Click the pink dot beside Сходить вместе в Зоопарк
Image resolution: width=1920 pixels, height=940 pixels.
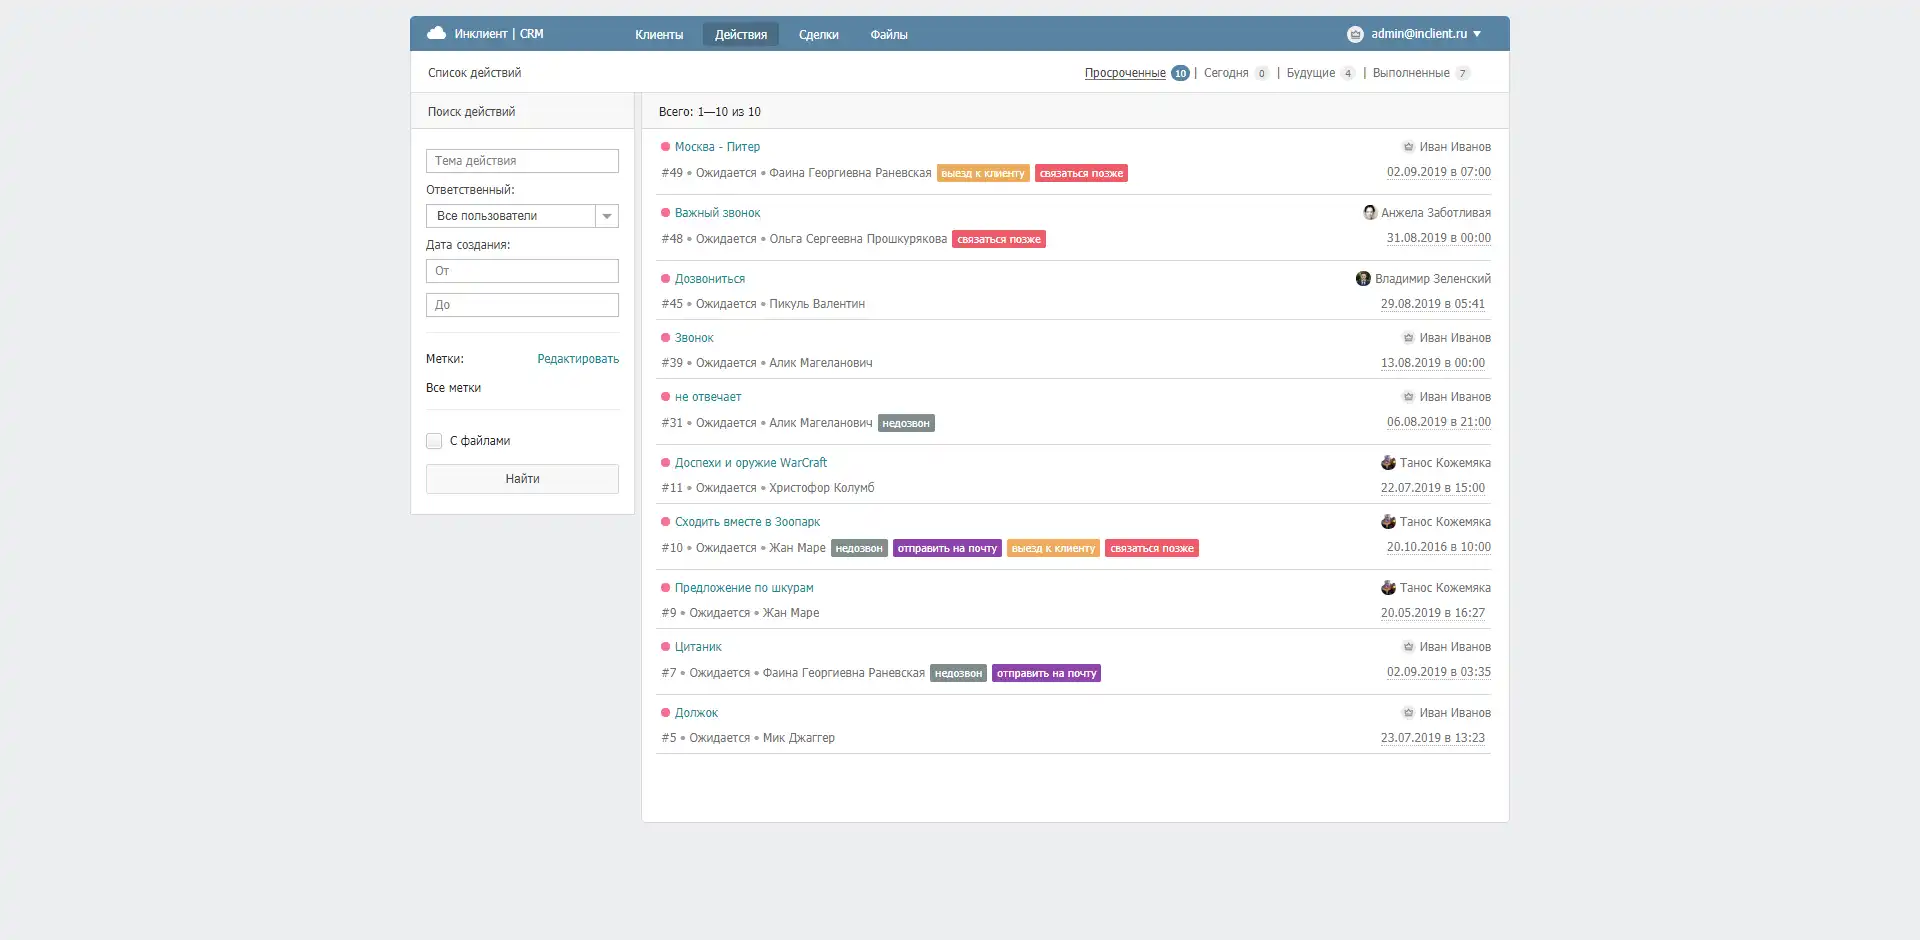tap(665, 522)
